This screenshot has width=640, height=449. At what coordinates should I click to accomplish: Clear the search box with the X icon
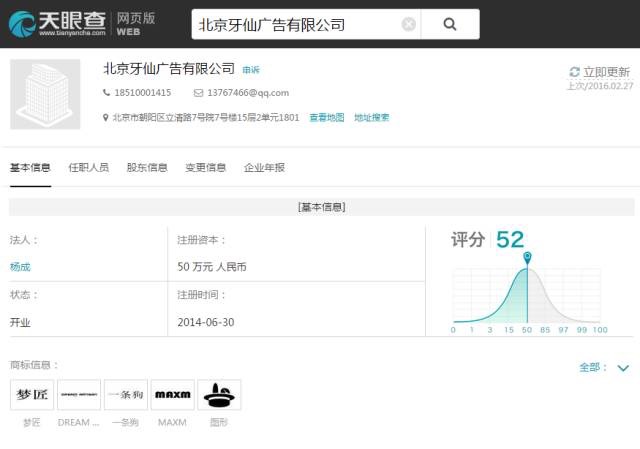click(408, 24)
